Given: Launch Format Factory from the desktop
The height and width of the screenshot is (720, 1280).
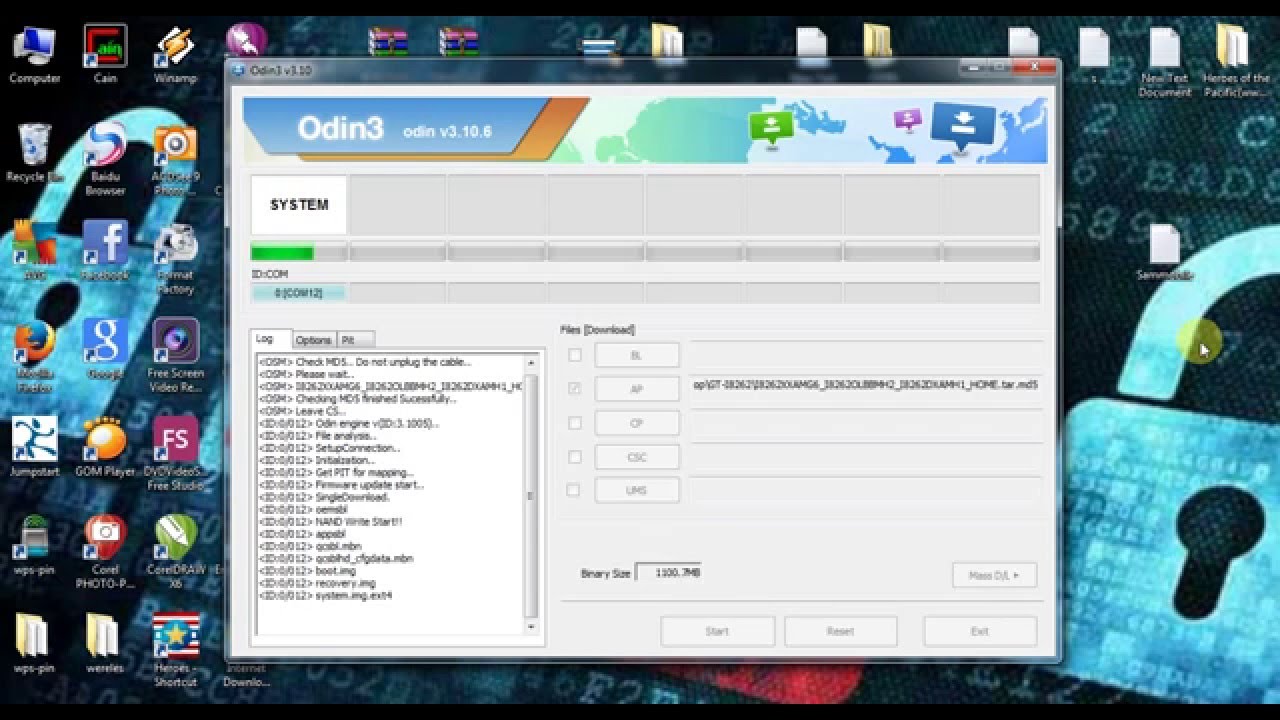Looking at the screenshot, I should pyautogui.click(x=175, y=257).
